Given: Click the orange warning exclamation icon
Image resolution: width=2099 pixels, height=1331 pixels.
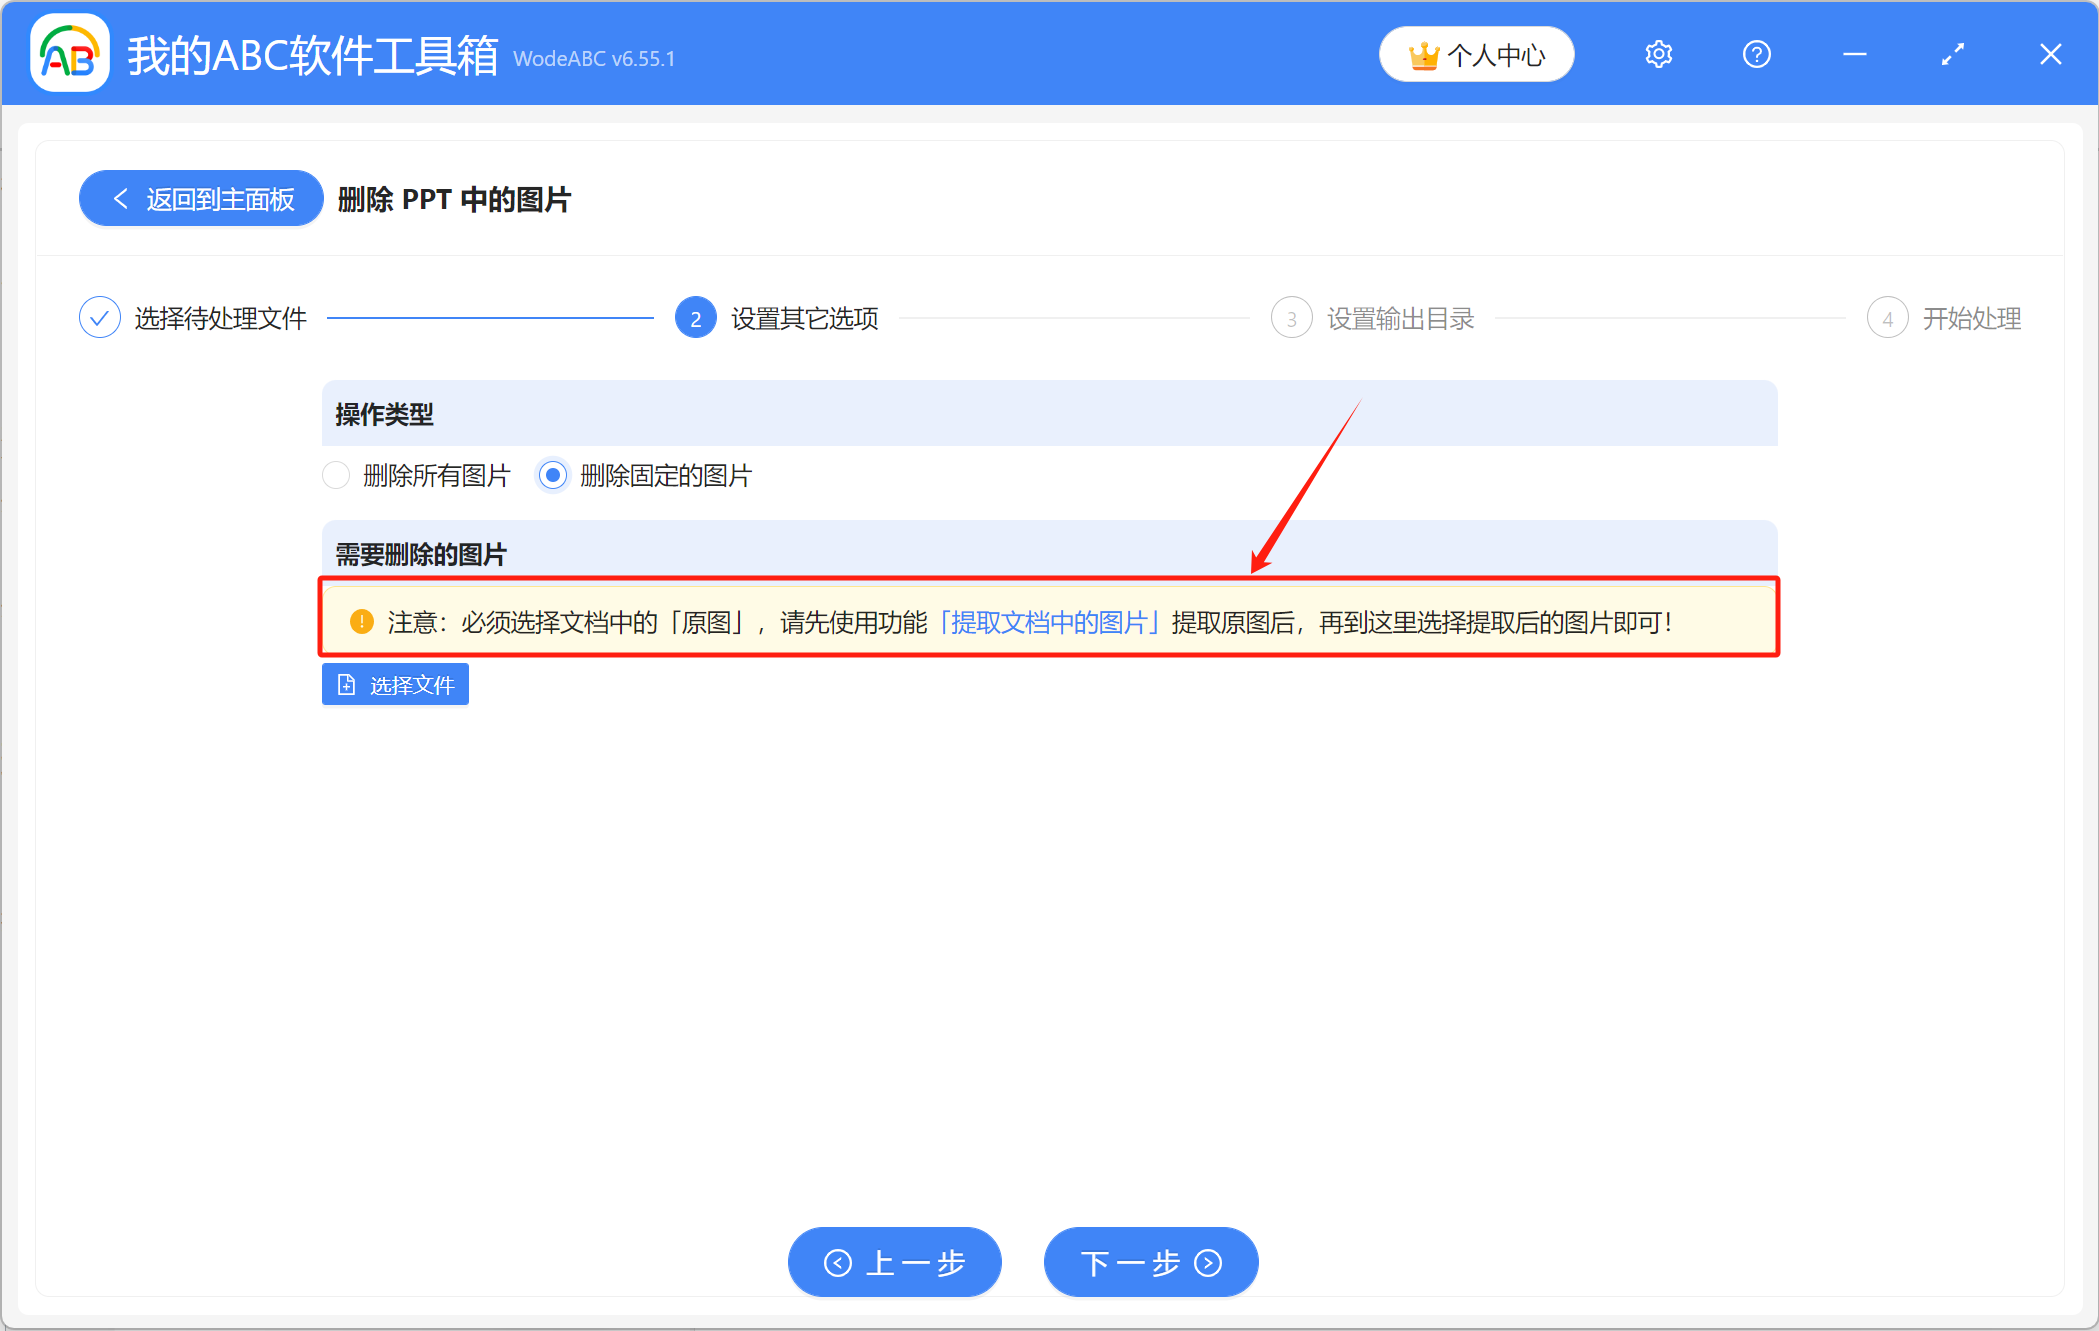Looking at the screenshot, I should pos(361,622).
